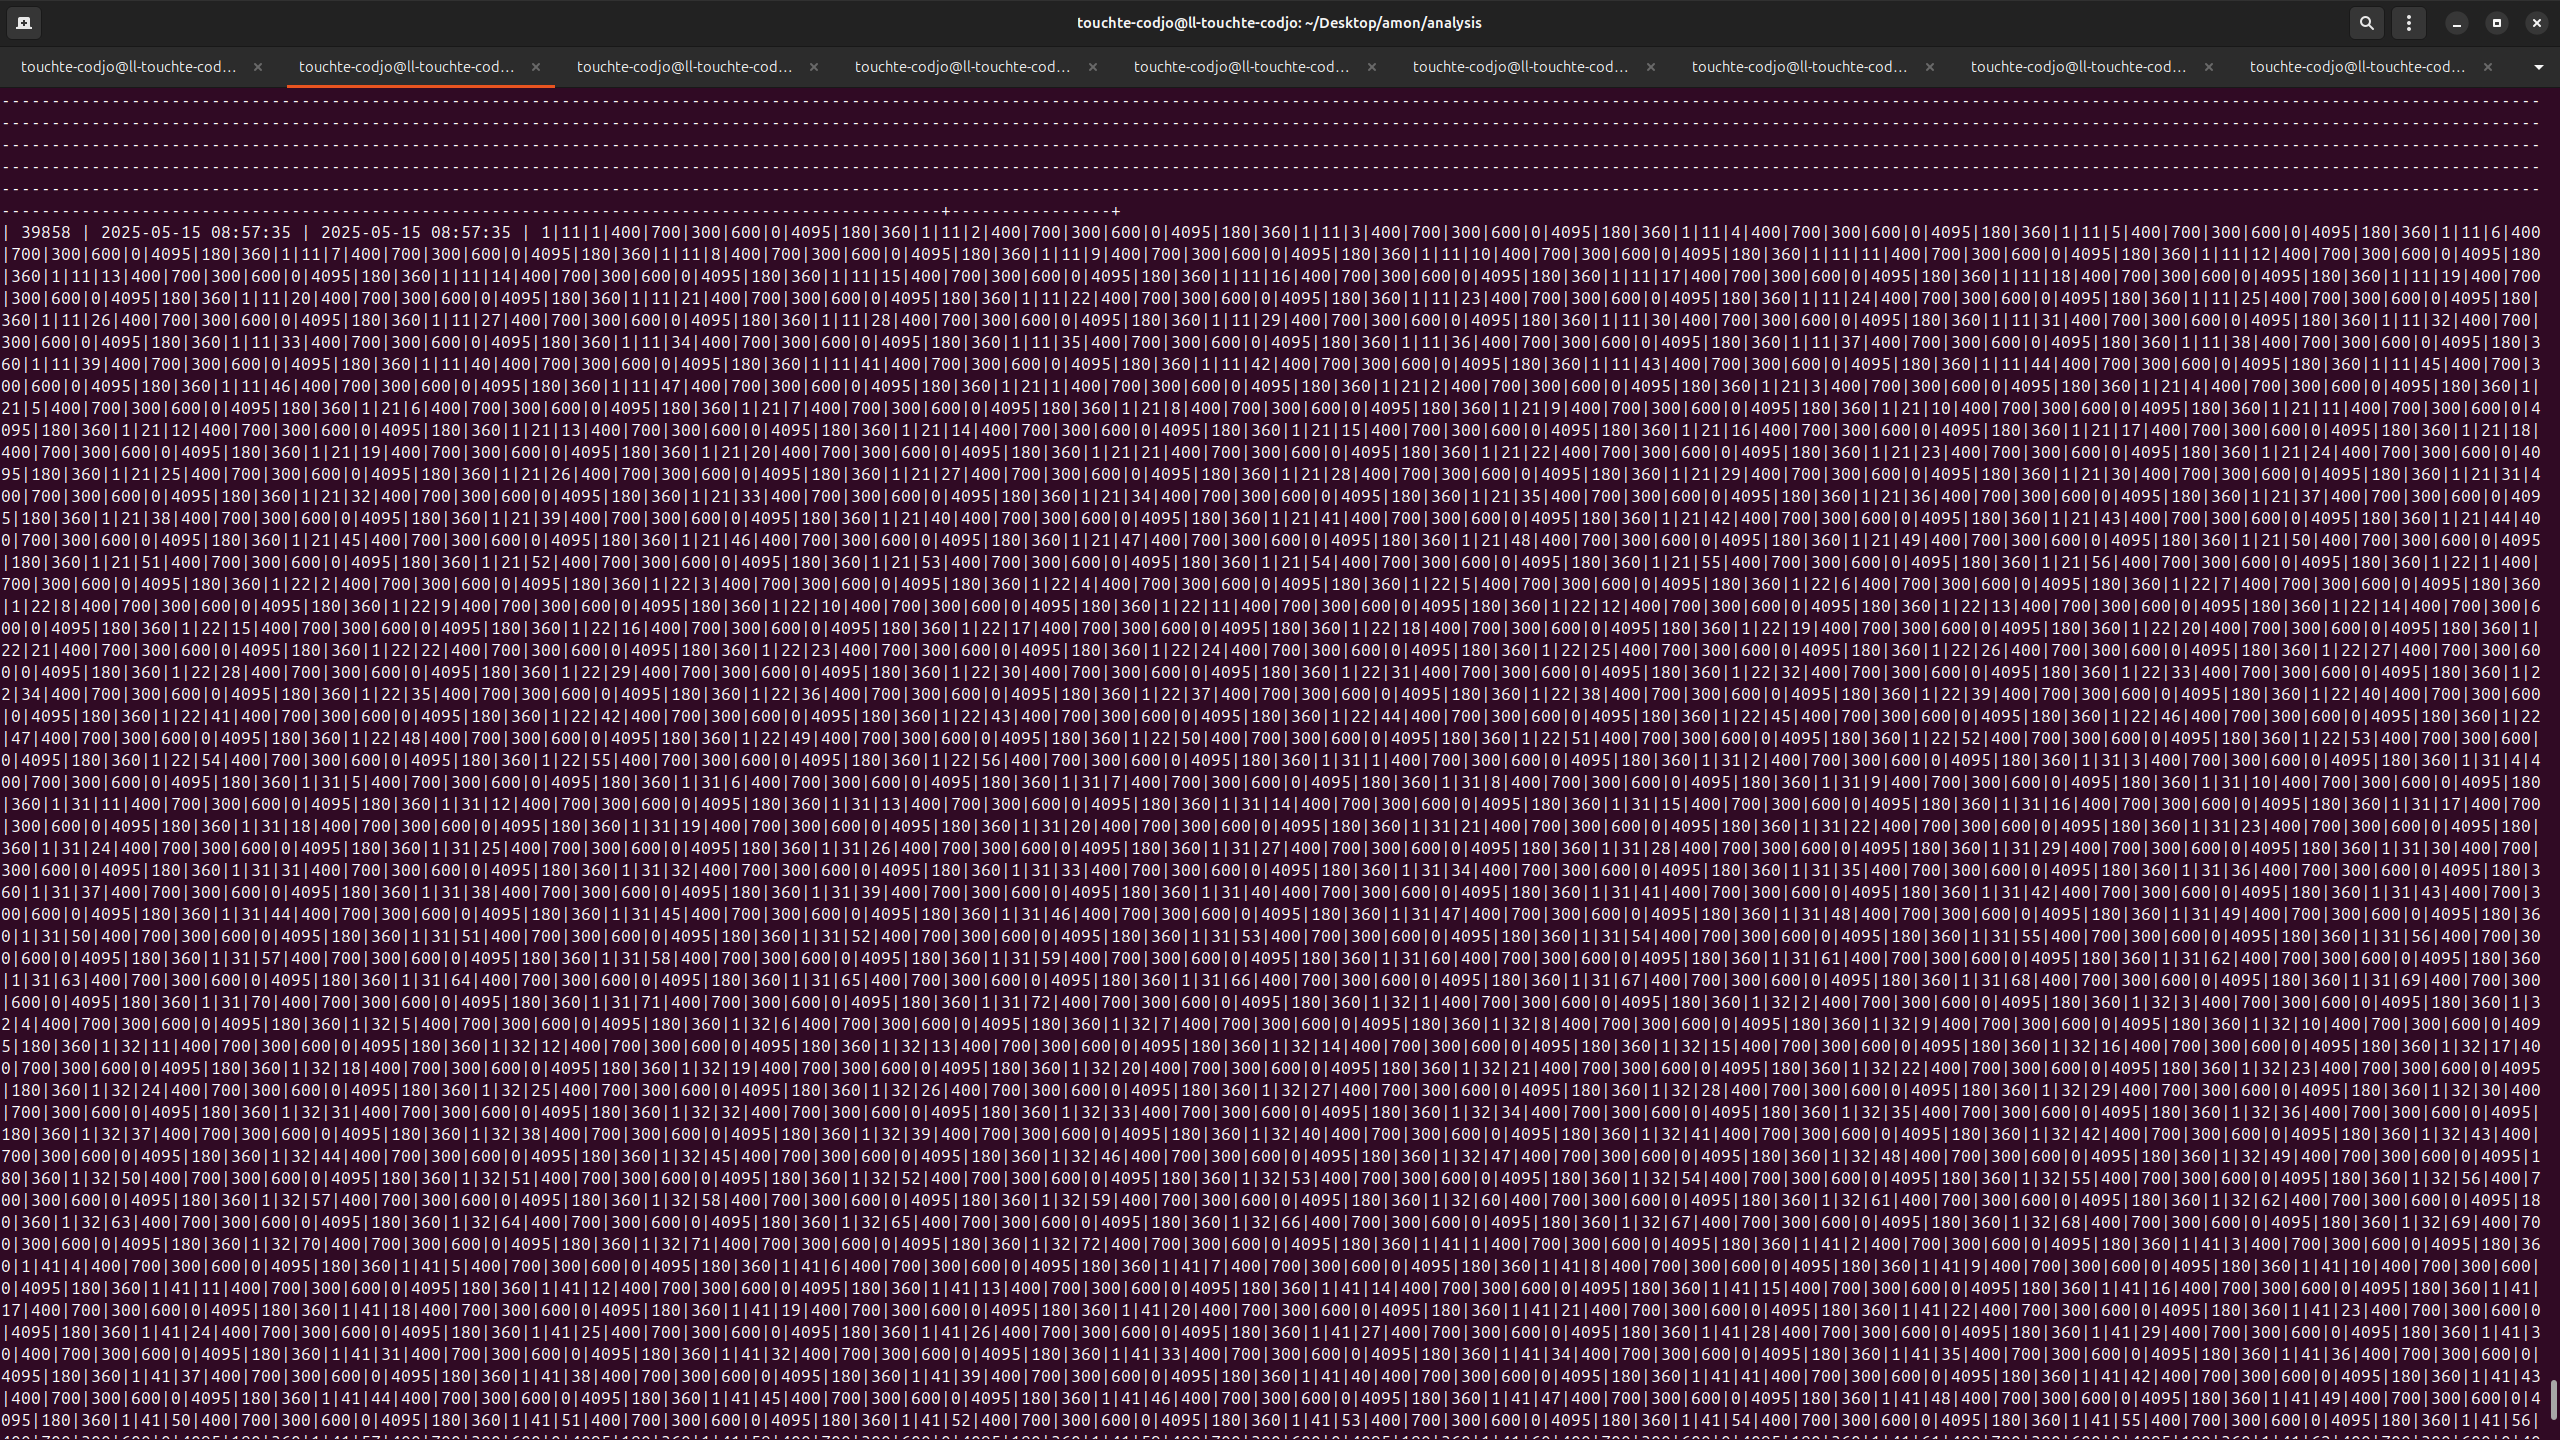Close the eighth terminal tab

click(x=2209, y=67)
